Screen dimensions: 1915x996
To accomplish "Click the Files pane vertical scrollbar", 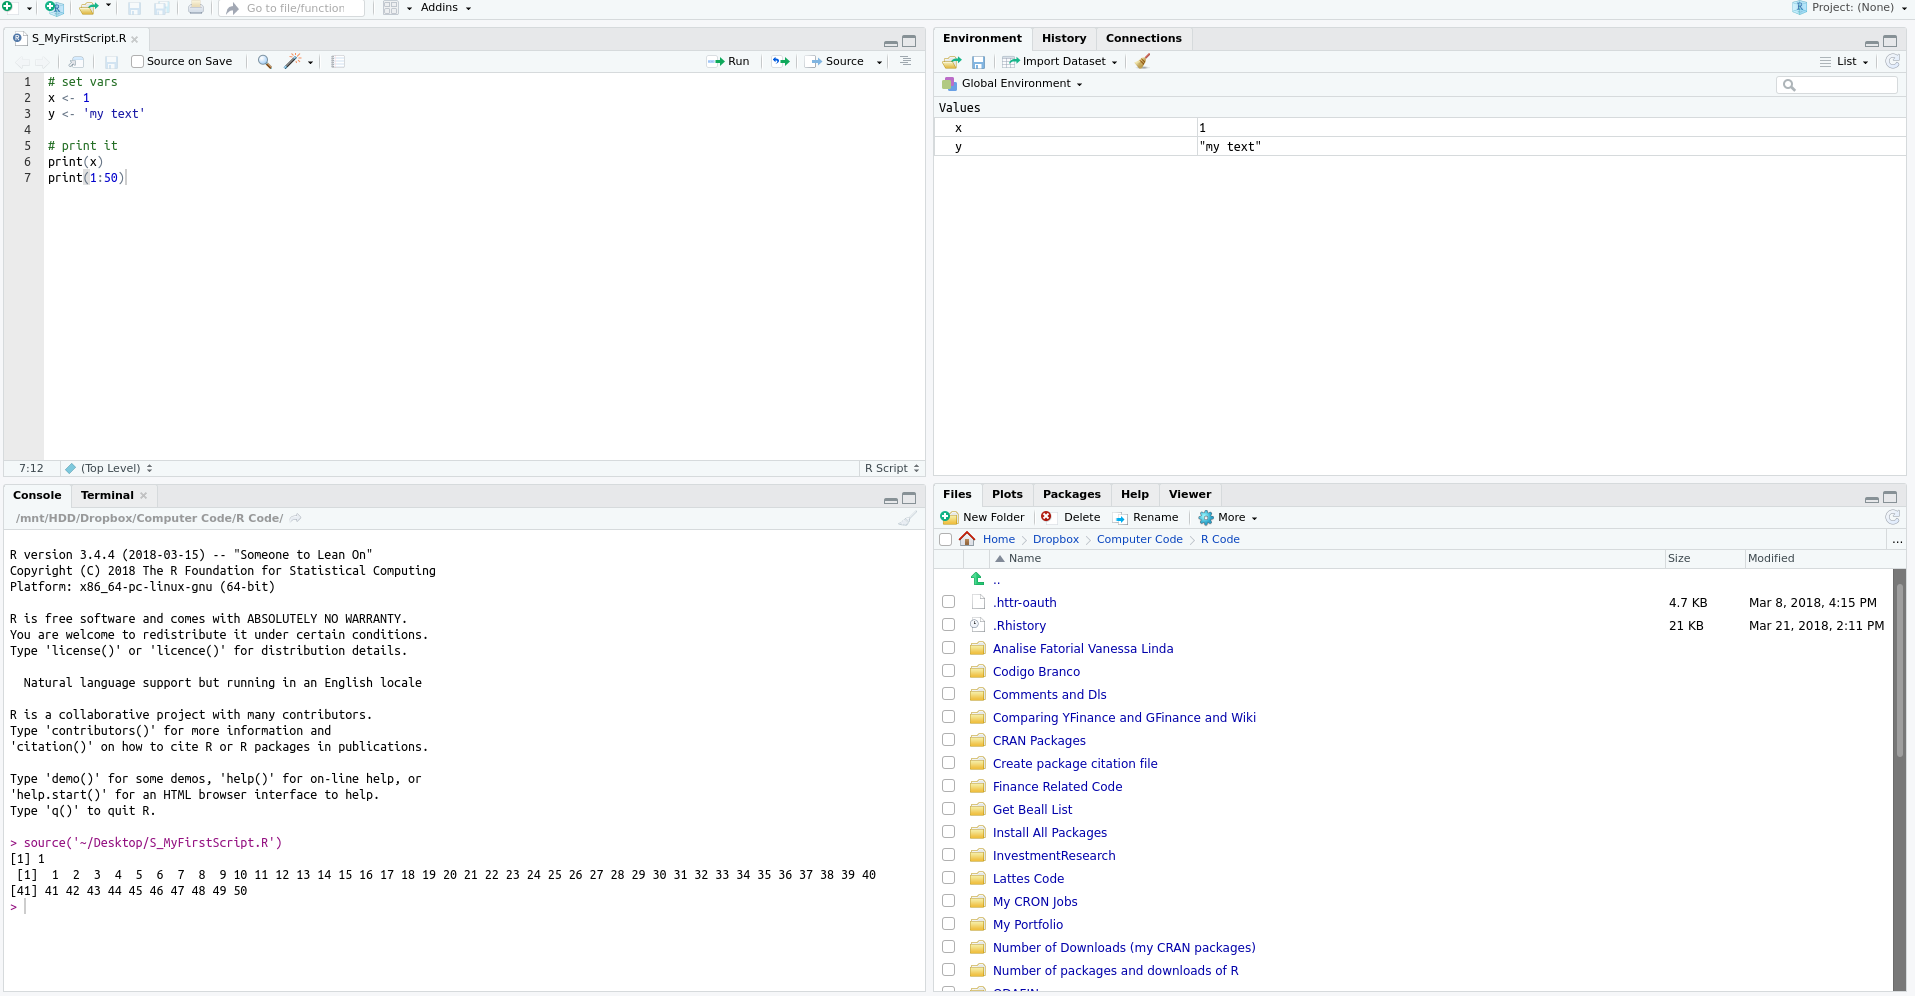I will (x=1899, y=700).
